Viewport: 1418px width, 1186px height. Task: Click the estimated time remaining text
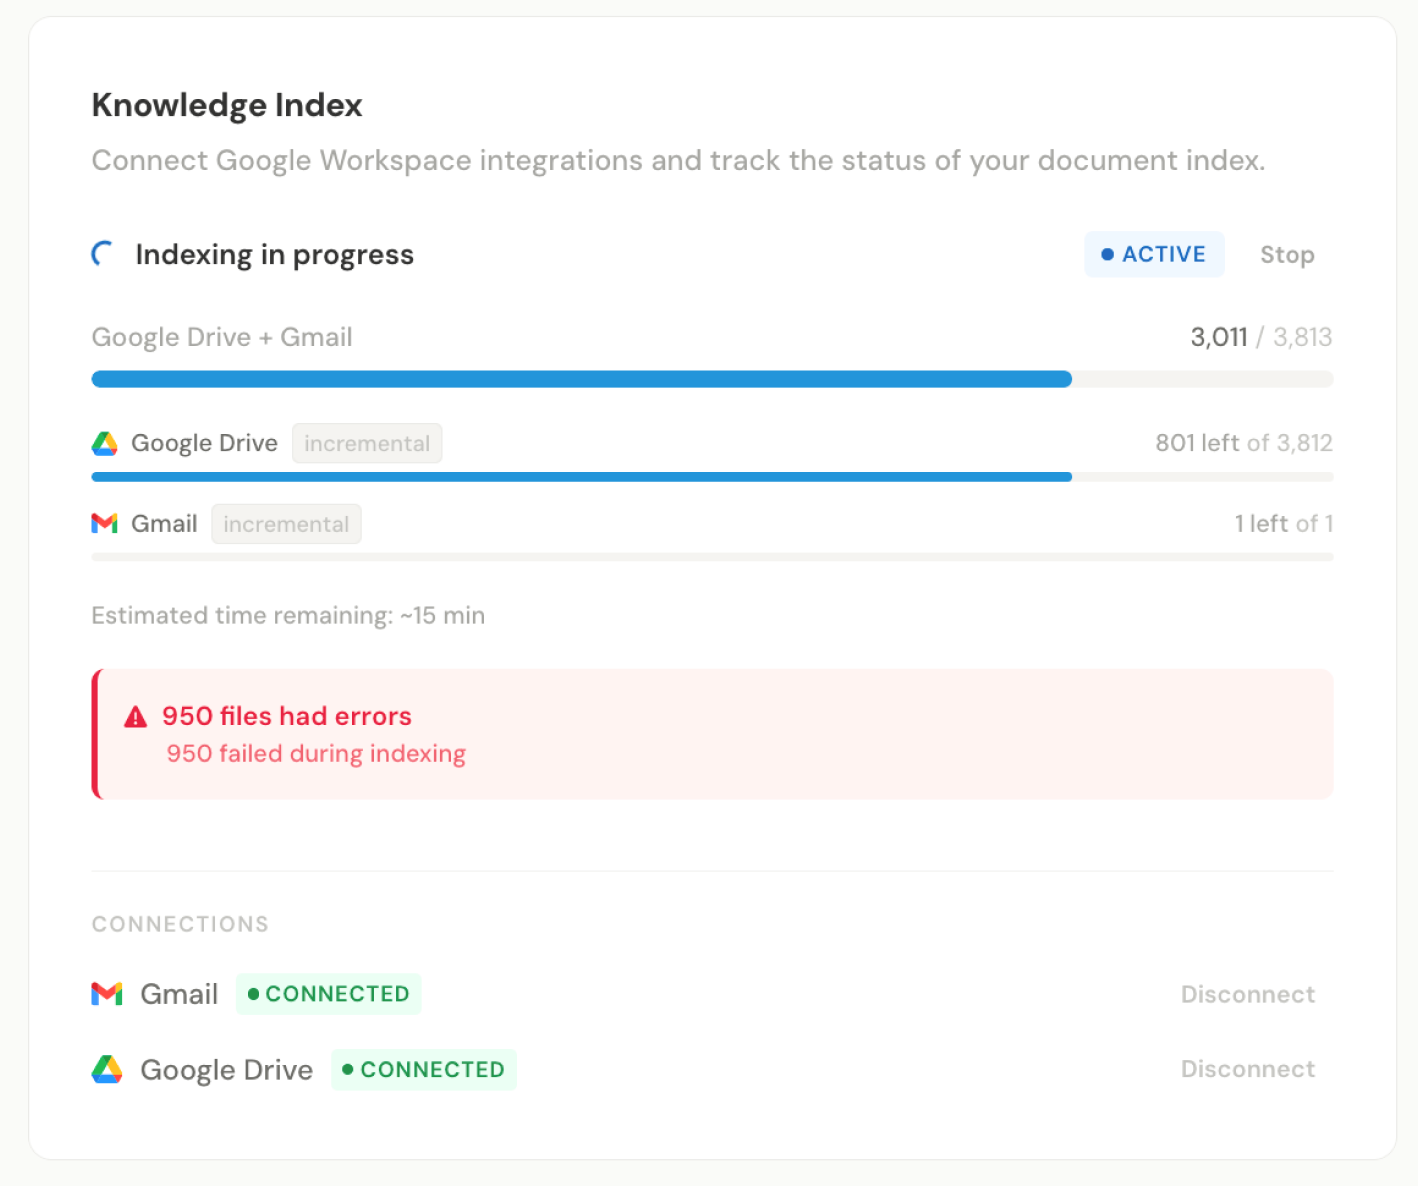(x=288, y=615)
